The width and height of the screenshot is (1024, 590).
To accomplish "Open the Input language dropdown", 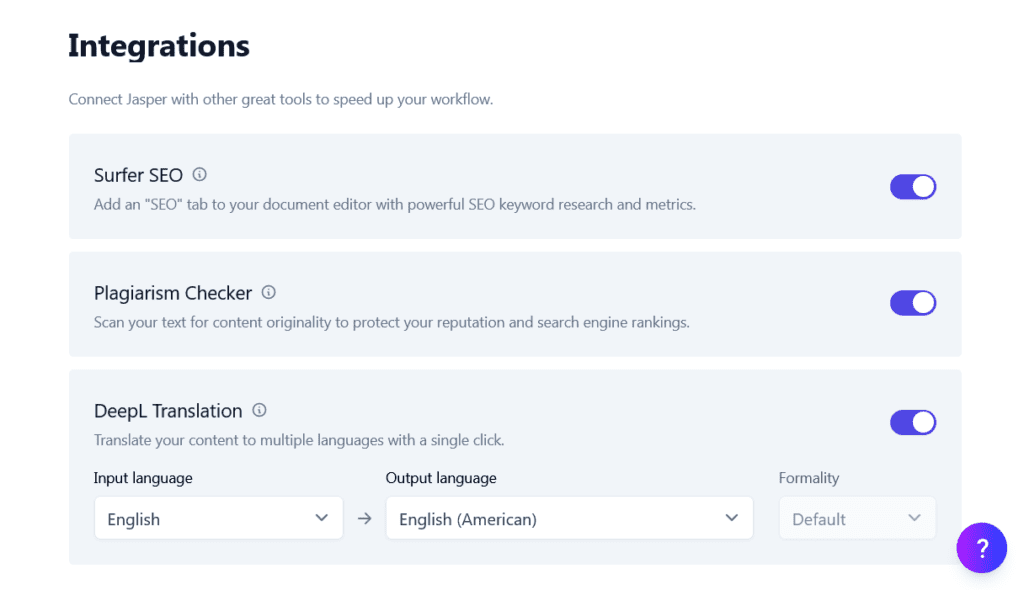I will (218, 518).
